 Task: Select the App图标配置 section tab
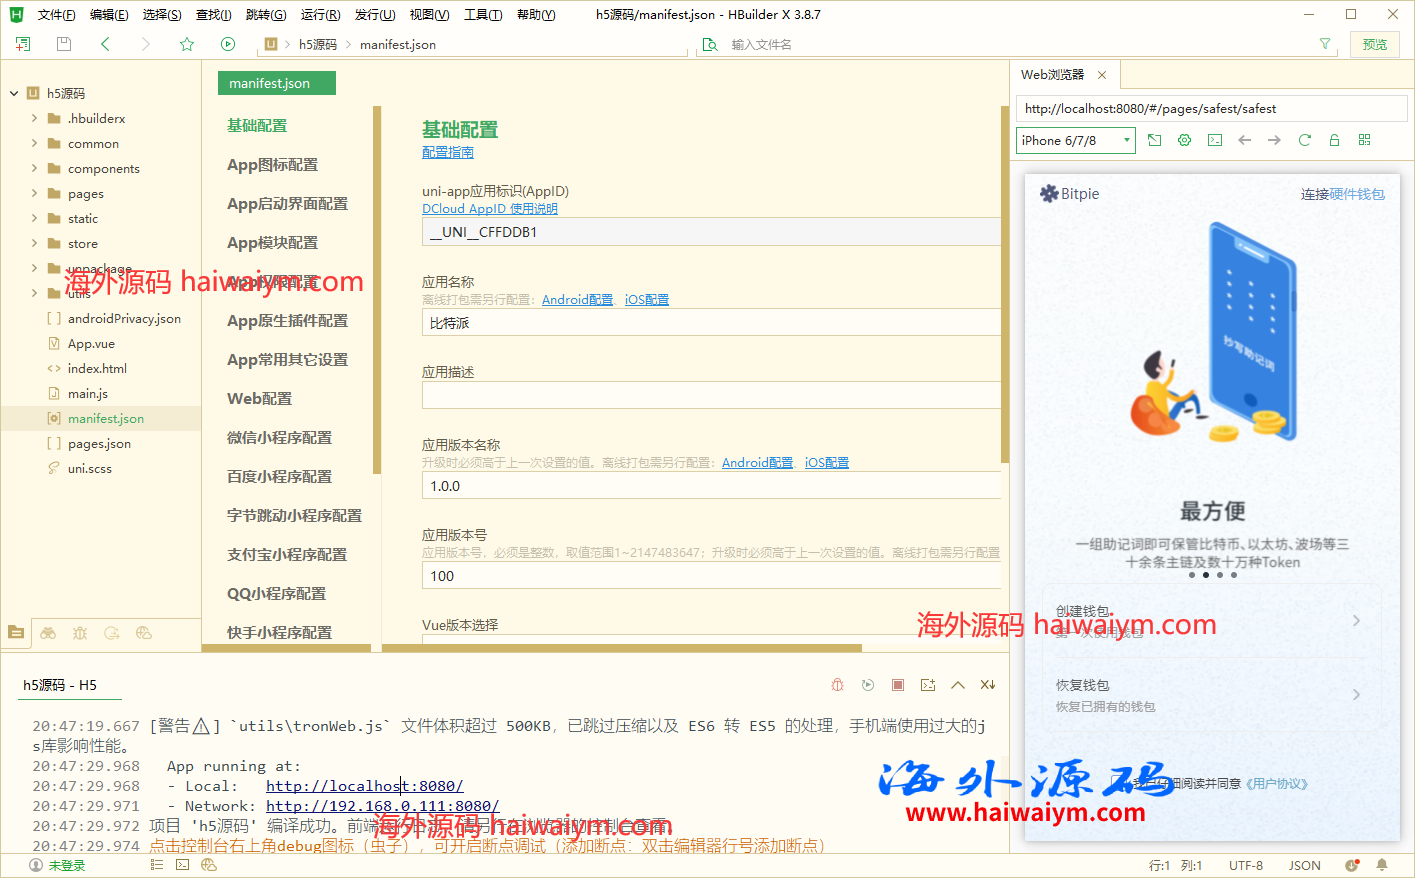point(272,164)
